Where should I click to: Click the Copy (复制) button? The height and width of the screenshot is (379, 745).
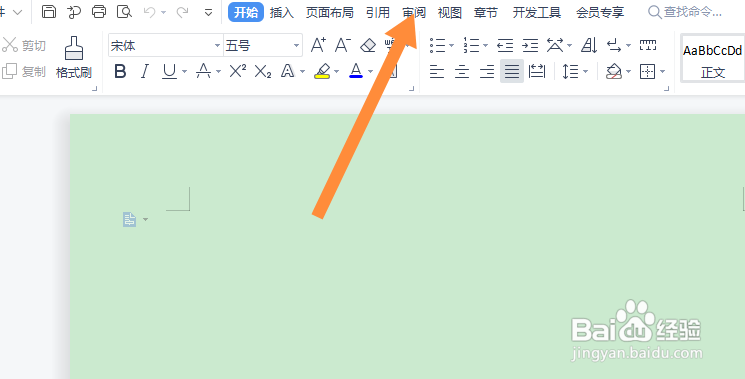(x=24, y=72)
